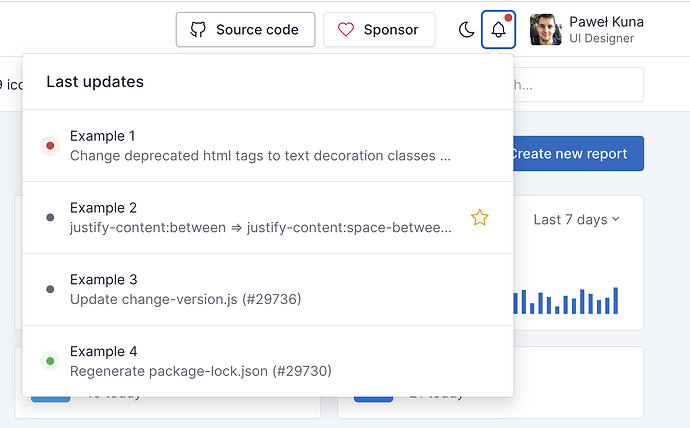Viewport: 690px width, 428px height.
Task: Click the GitHub icon on Source code
Action: (198, 30)
